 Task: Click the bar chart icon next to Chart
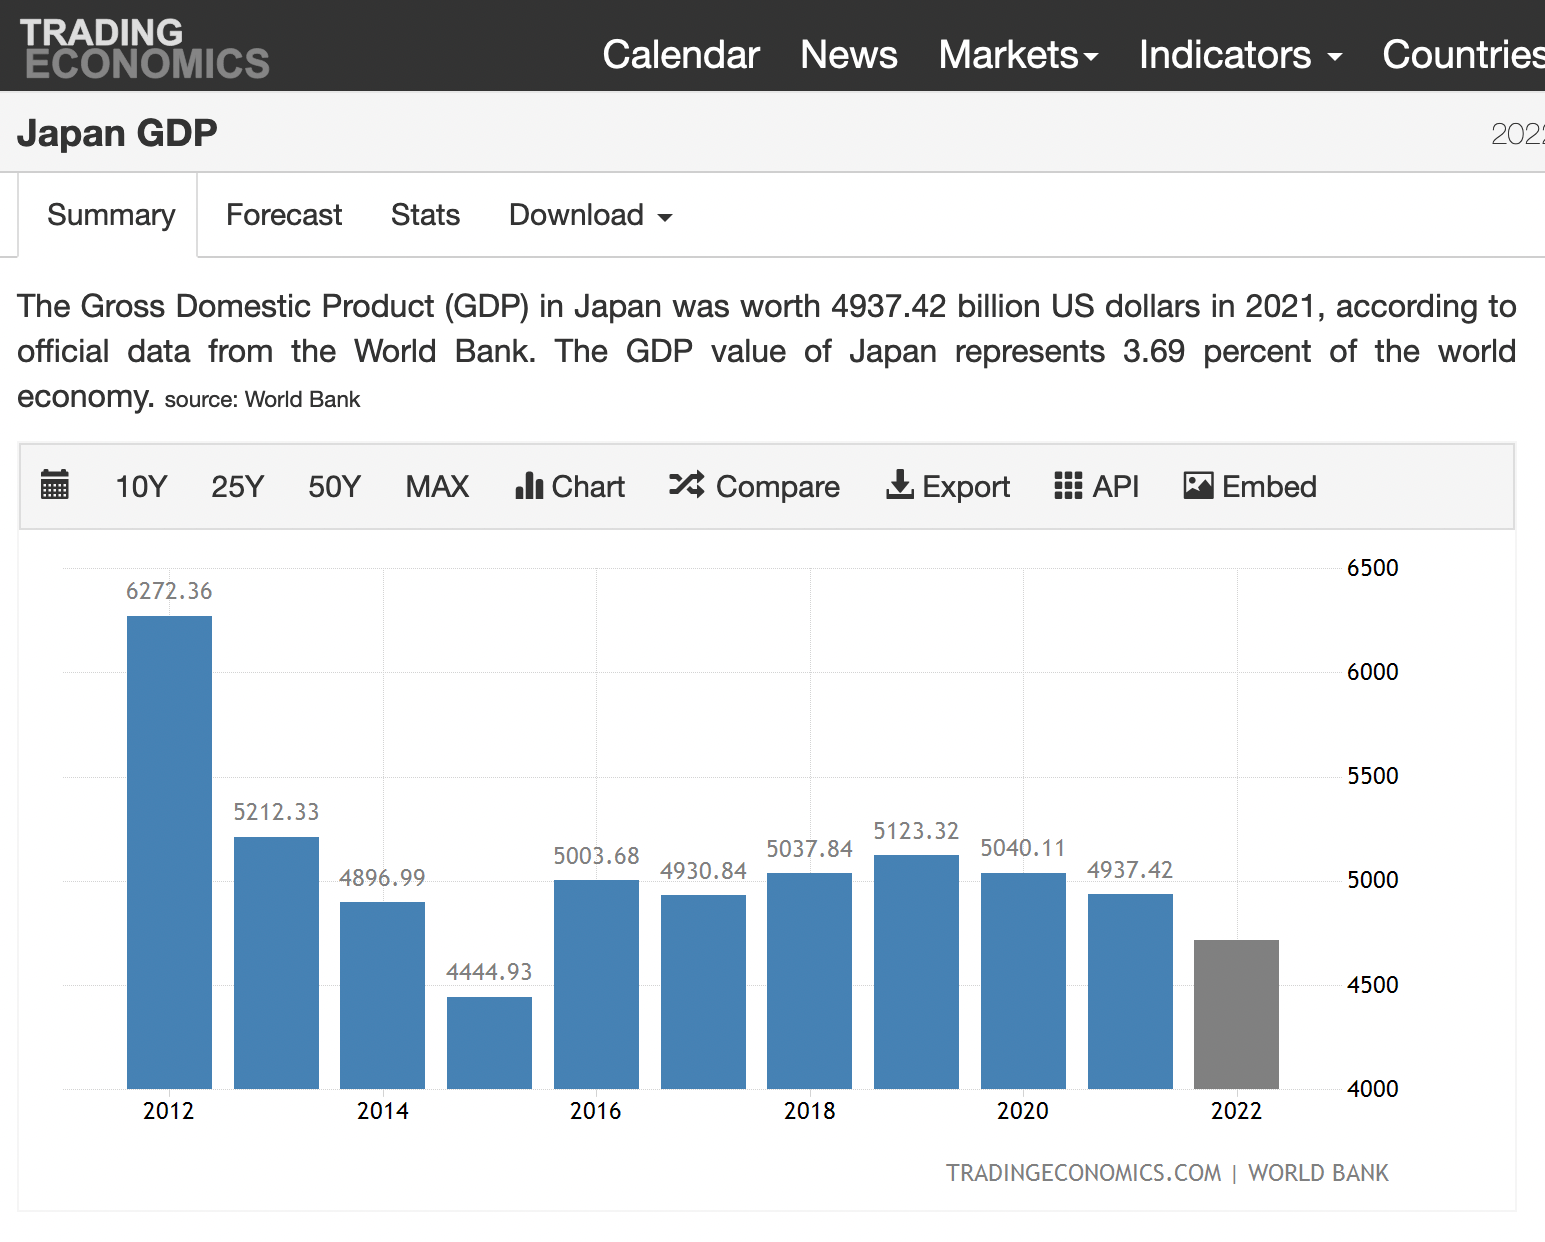[529, 486]
